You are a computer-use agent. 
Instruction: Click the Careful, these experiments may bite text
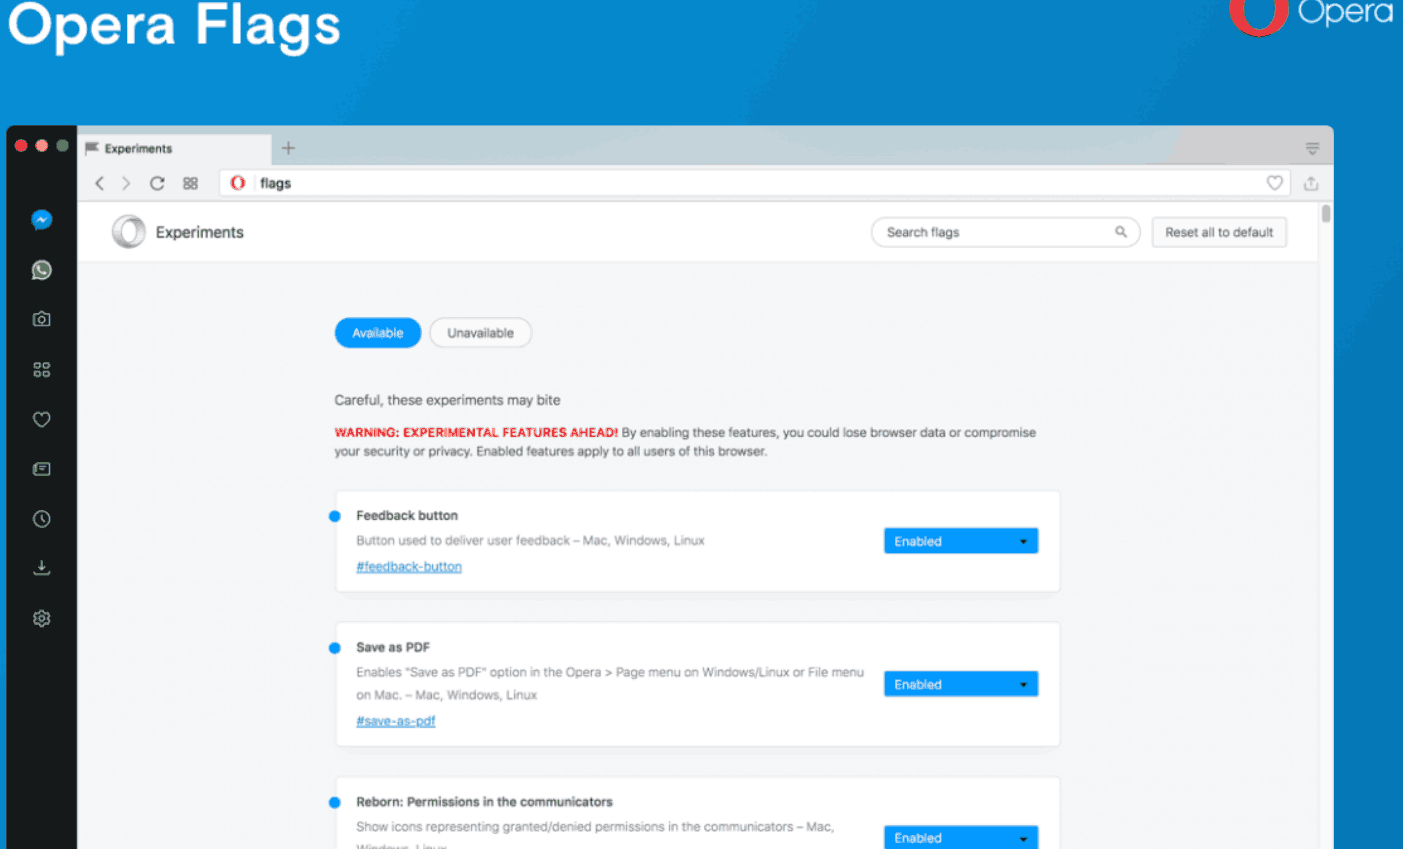click(447, 400)
